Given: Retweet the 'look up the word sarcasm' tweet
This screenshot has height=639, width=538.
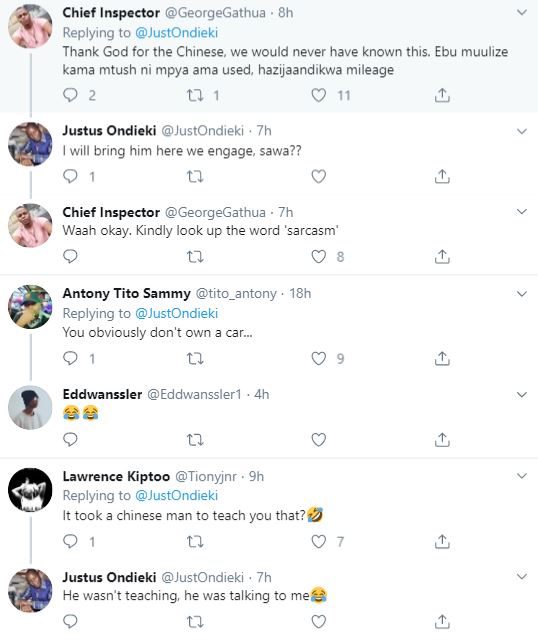Looking at the screenshot, I should (195, 257).
